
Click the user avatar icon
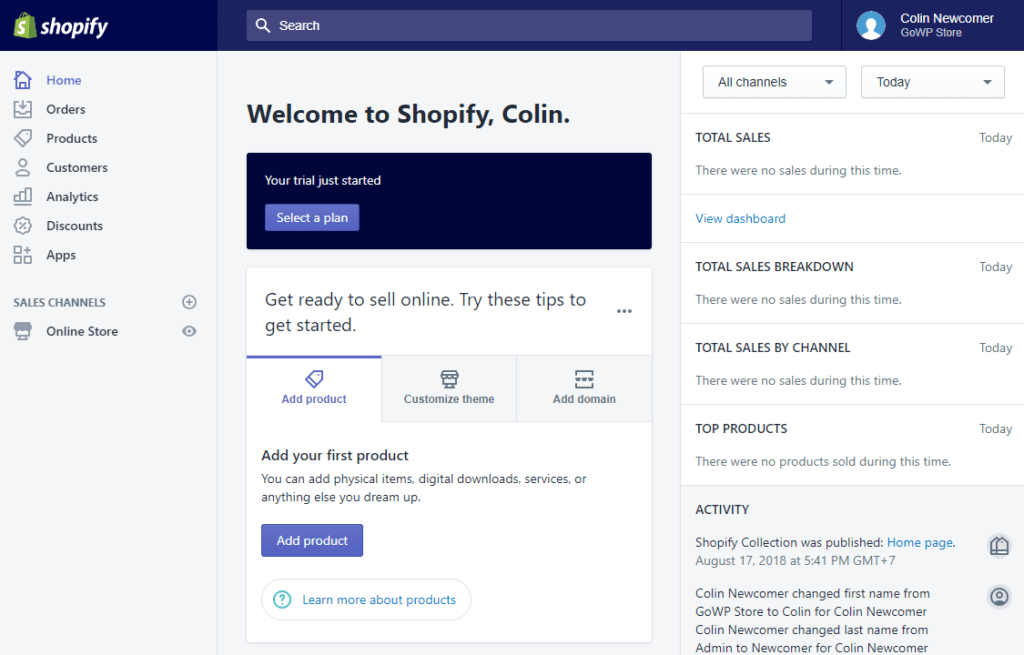click(871, 25)
